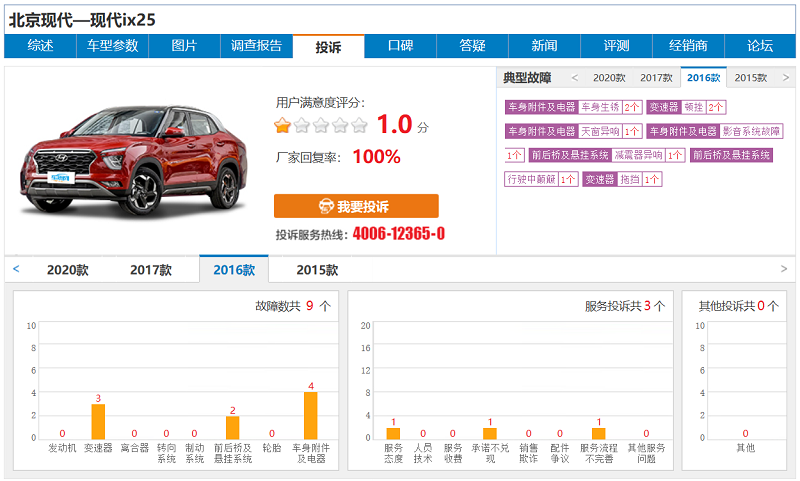Click the left arrow of the year tabs above charts

click(x=16, y=269)
